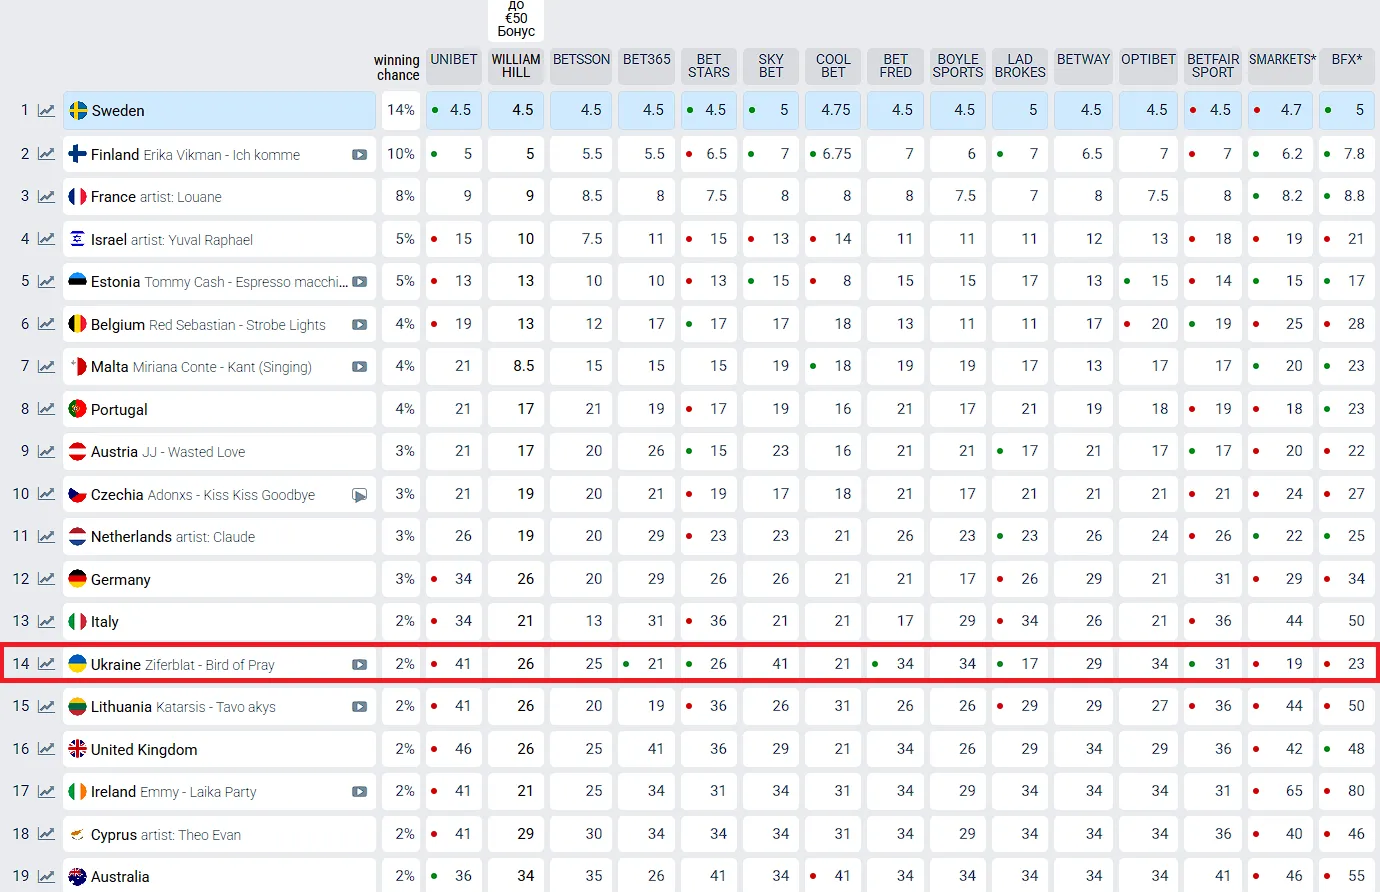The width and height of the screenshot is (1380, 892).
Task: Open the Italy country entry
Action: [219, 621]
